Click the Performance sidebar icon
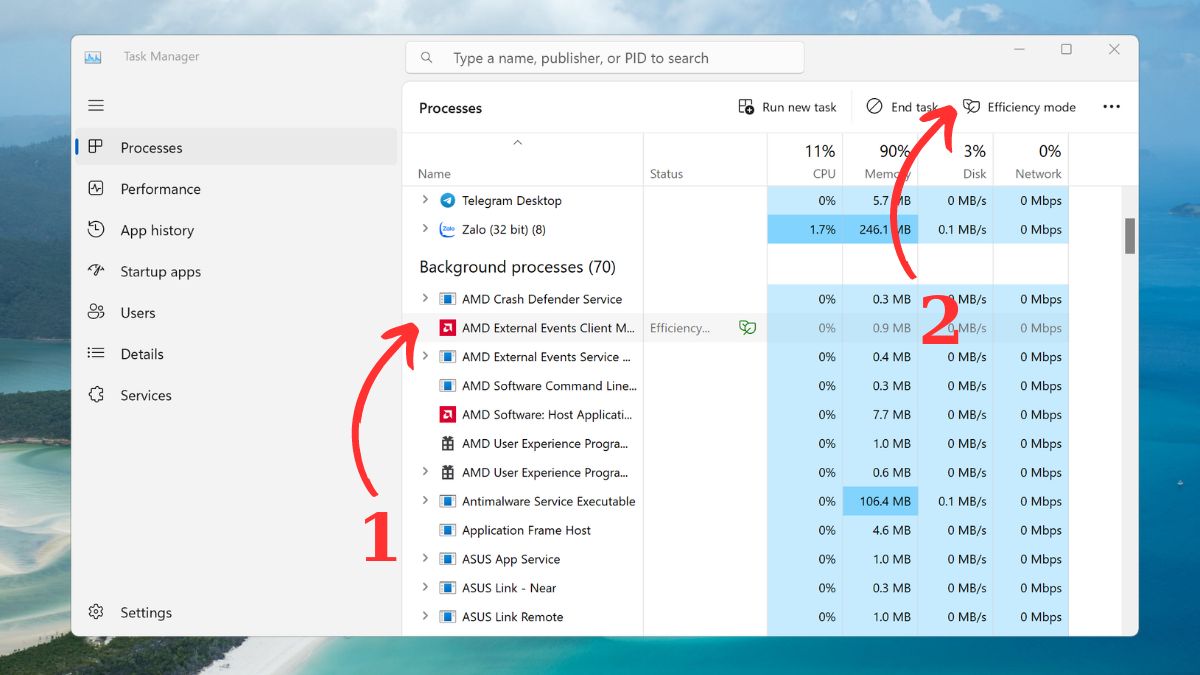This screenshot has width=1200, height=675. [96, 188]
